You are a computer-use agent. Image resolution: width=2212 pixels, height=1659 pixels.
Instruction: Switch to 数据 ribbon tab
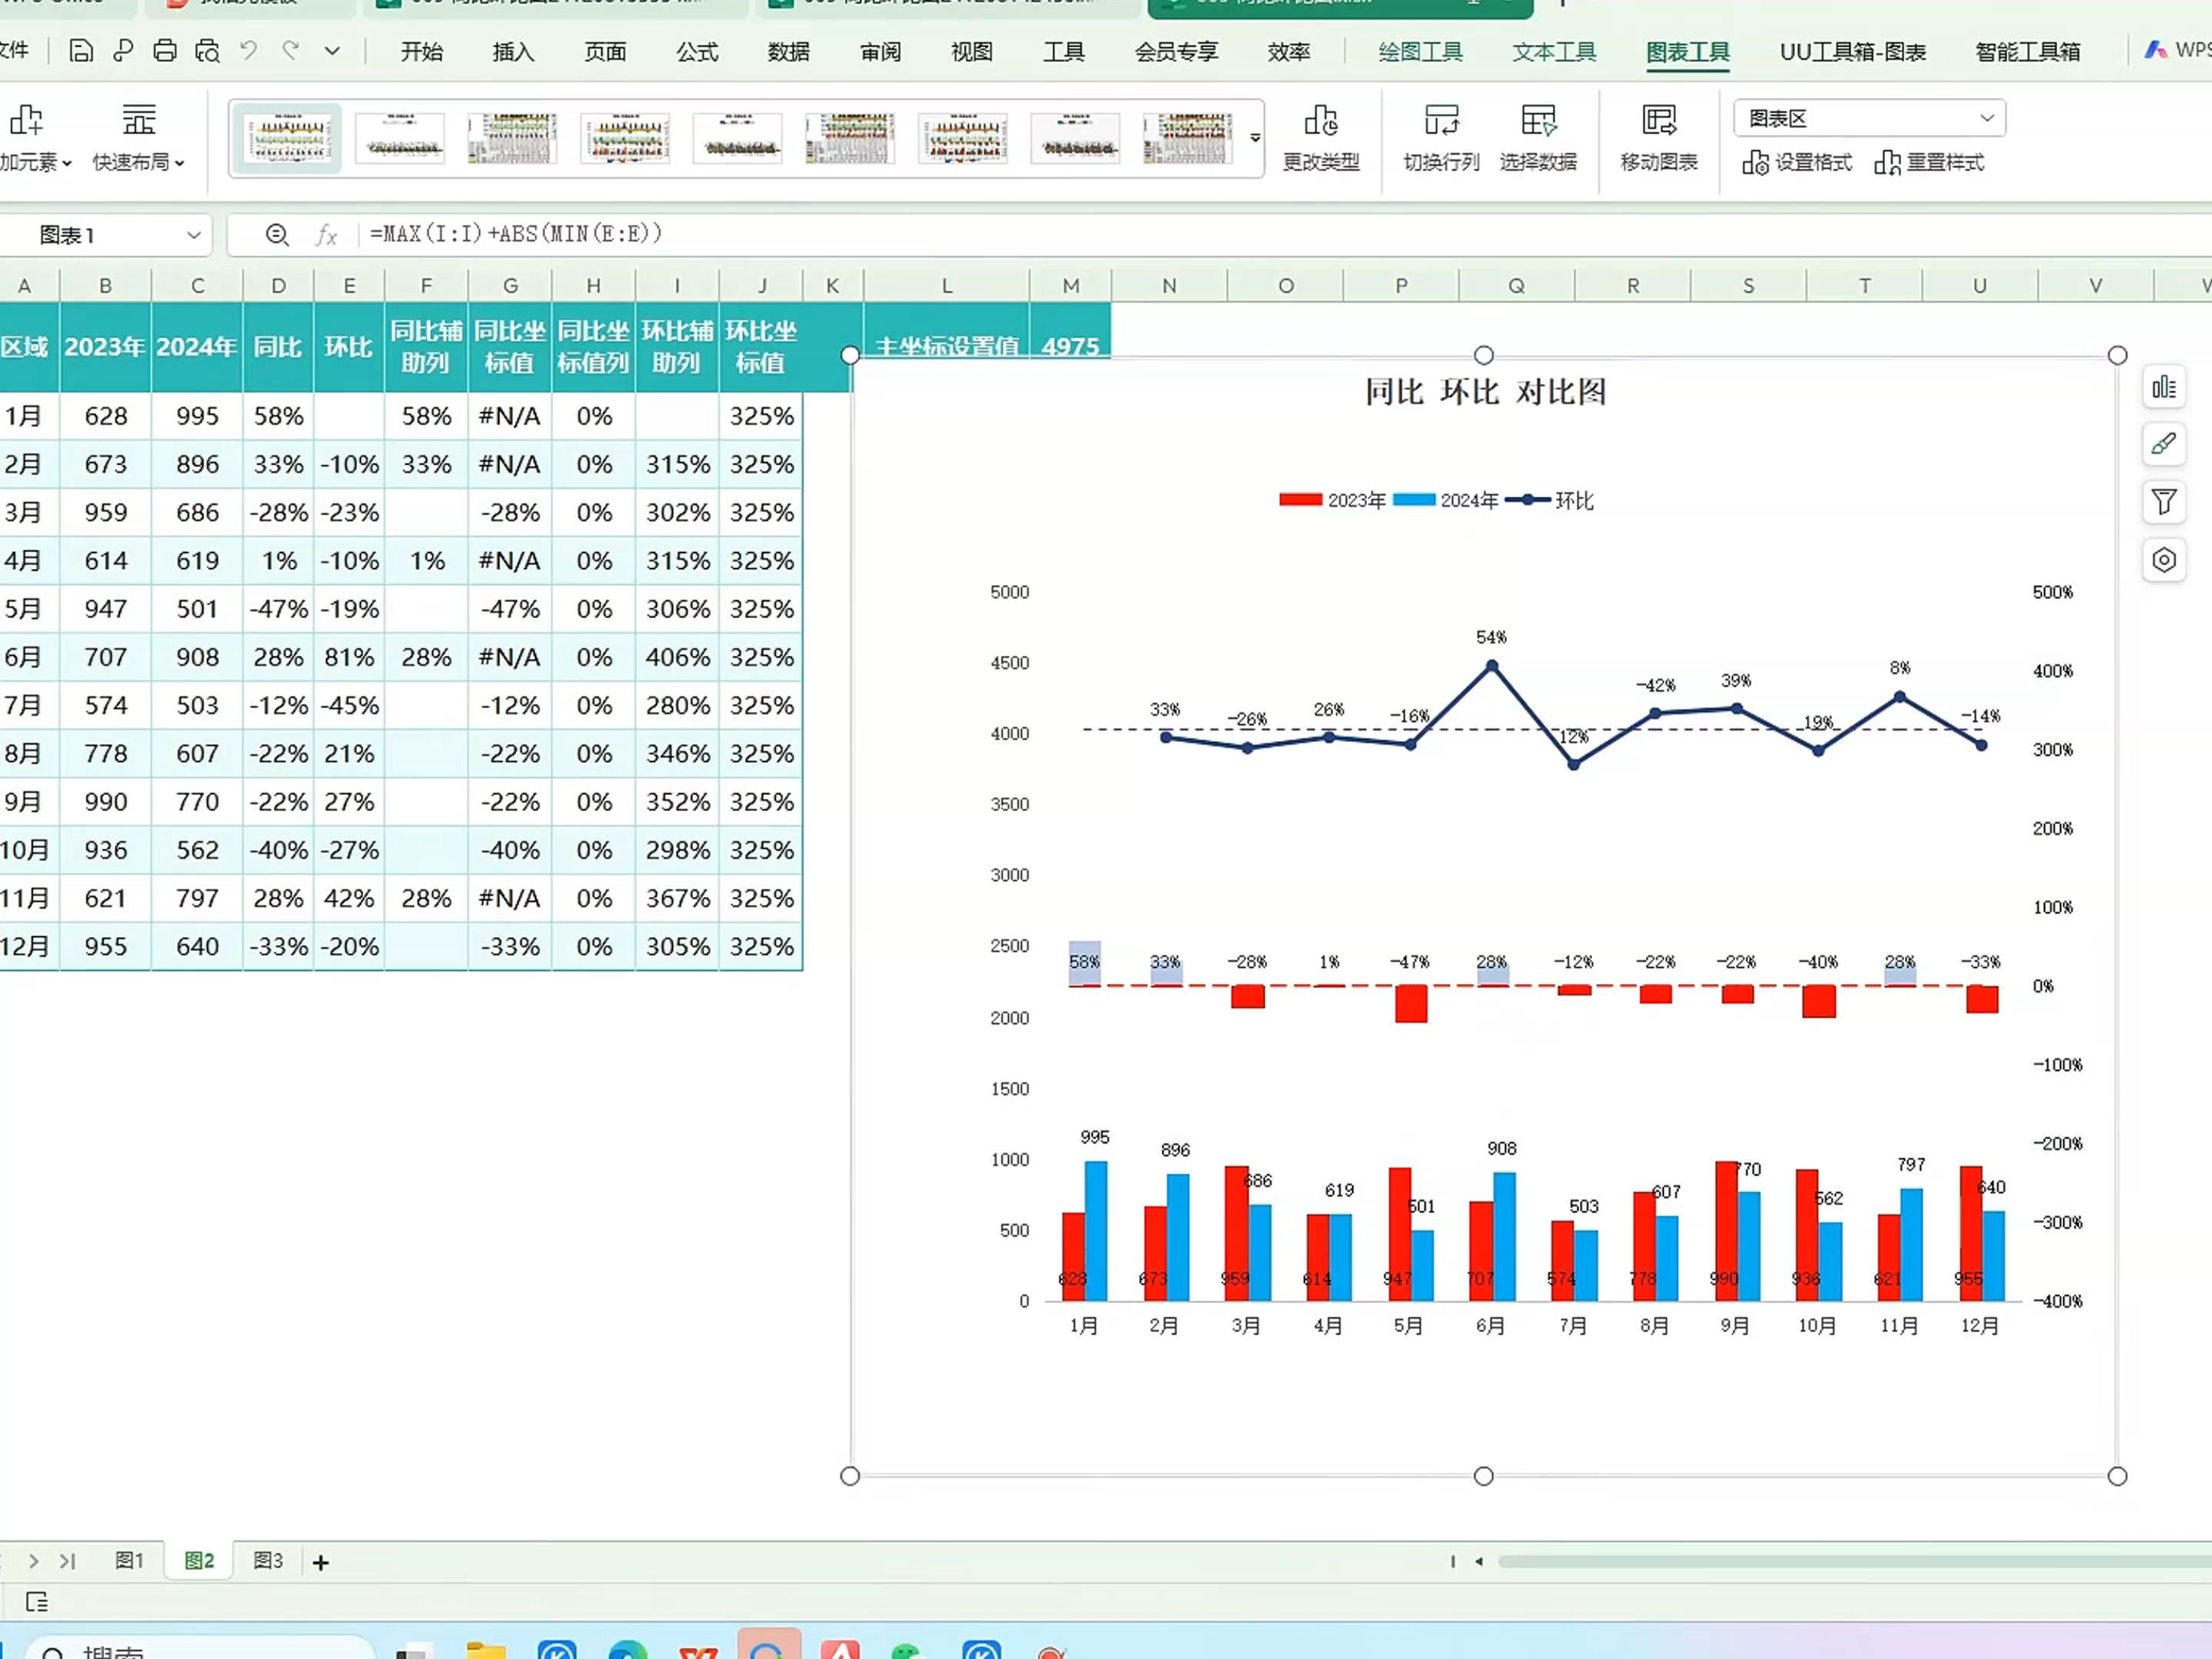pos(788,52)
